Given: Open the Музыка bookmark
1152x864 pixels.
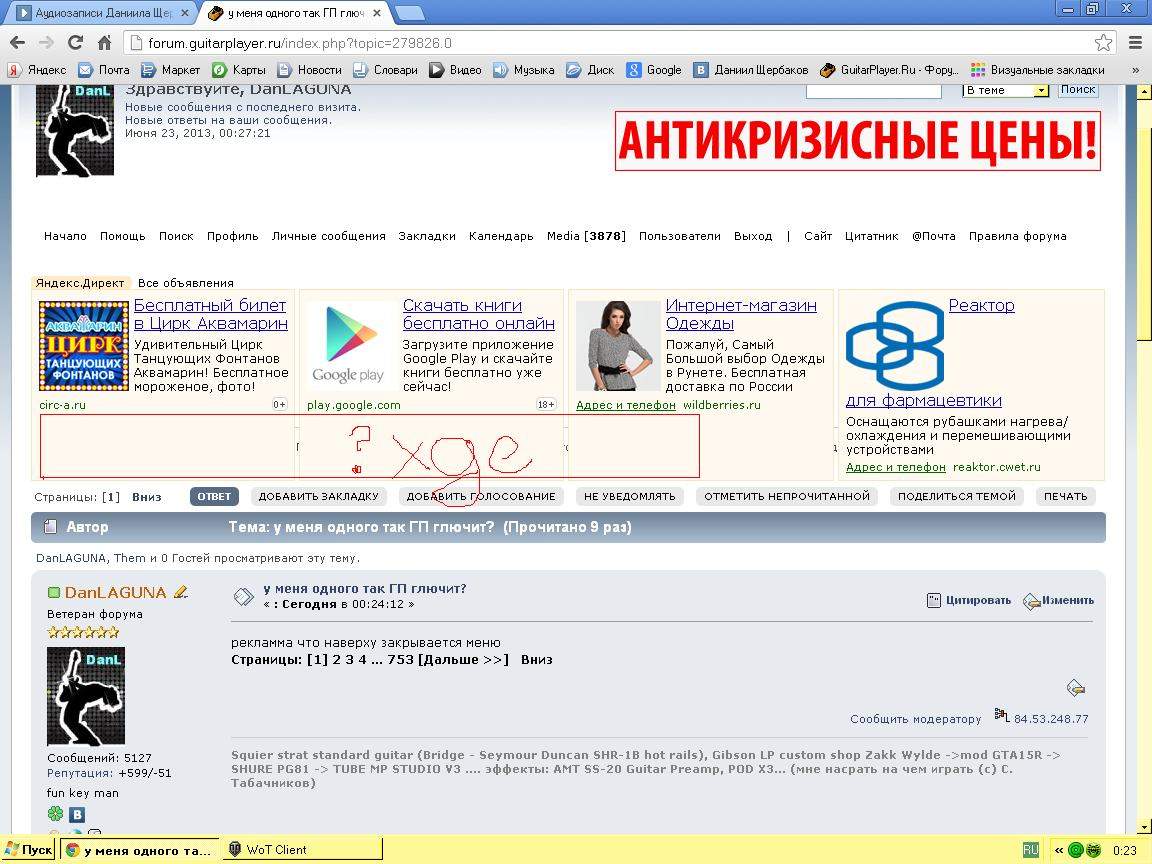Looking at the screenshot, I should [523, 70].
